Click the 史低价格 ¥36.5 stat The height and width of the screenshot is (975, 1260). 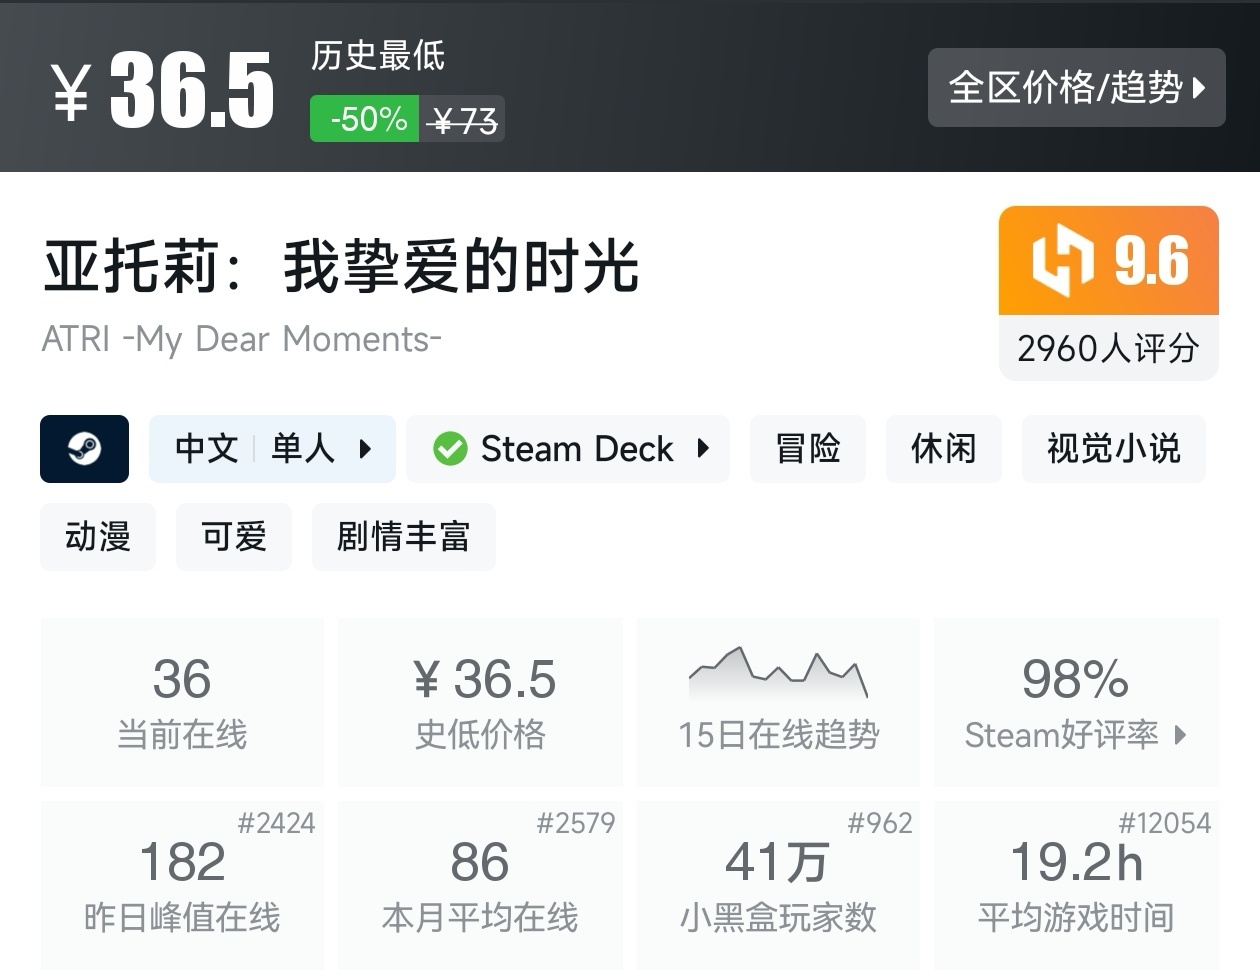(x=481, y=702)
